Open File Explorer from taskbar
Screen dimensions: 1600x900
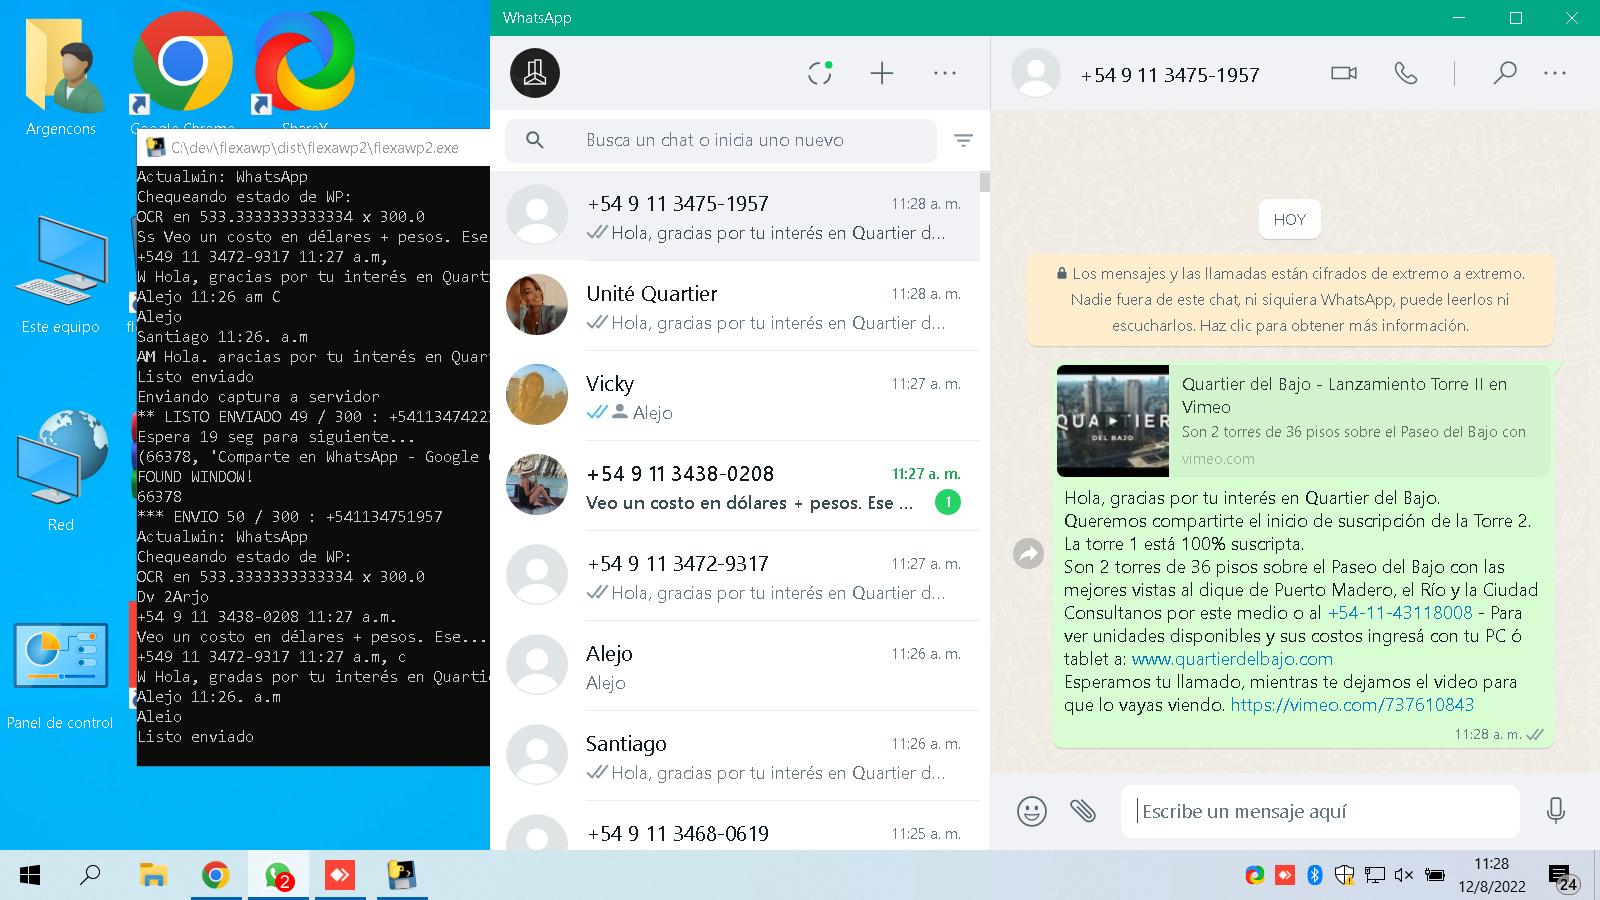tap(153, 876)
